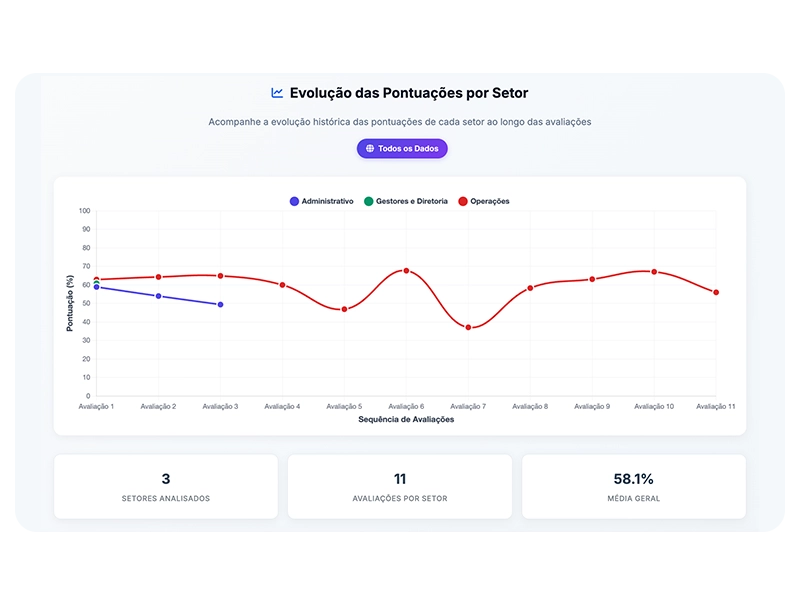Click the Operações data point at Avaliação 6

coord(406,271)
